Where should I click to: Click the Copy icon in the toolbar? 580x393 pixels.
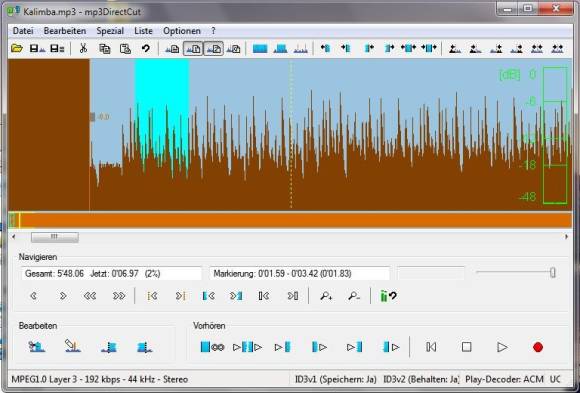tap(105, 48)
